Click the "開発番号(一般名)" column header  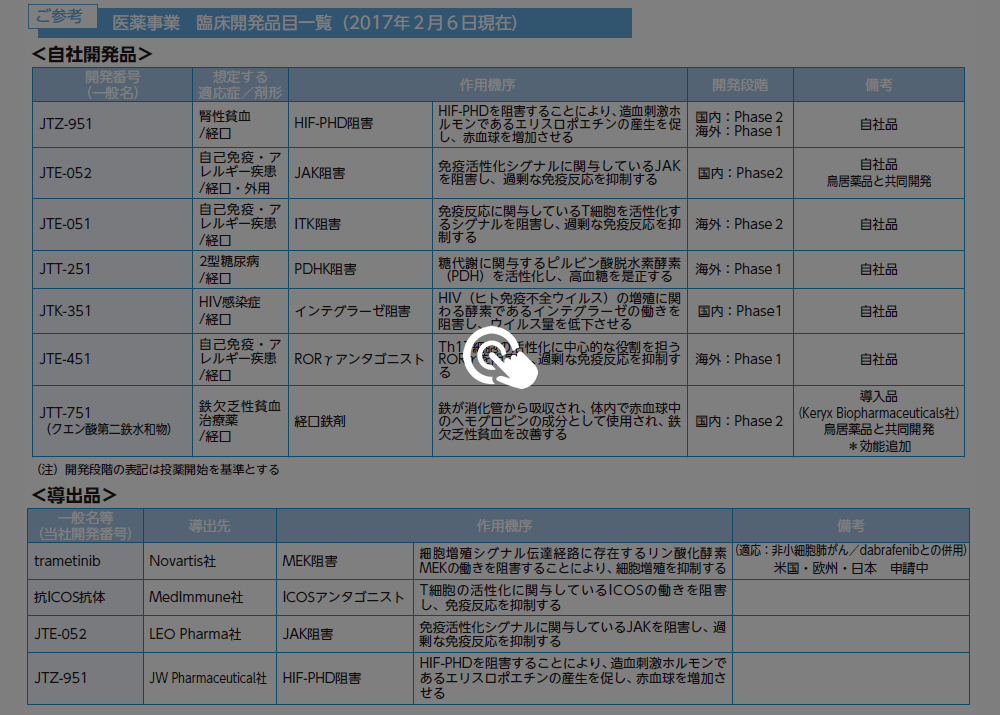(x=112, y=85)
